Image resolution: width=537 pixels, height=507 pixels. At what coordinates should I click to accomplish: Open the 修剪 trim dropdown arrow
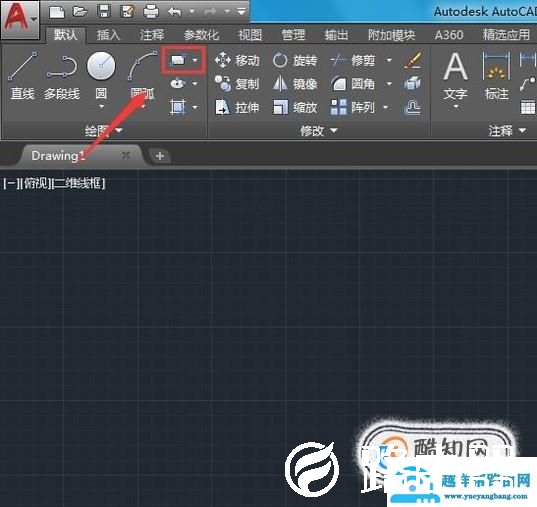click(x=389, y=61)
